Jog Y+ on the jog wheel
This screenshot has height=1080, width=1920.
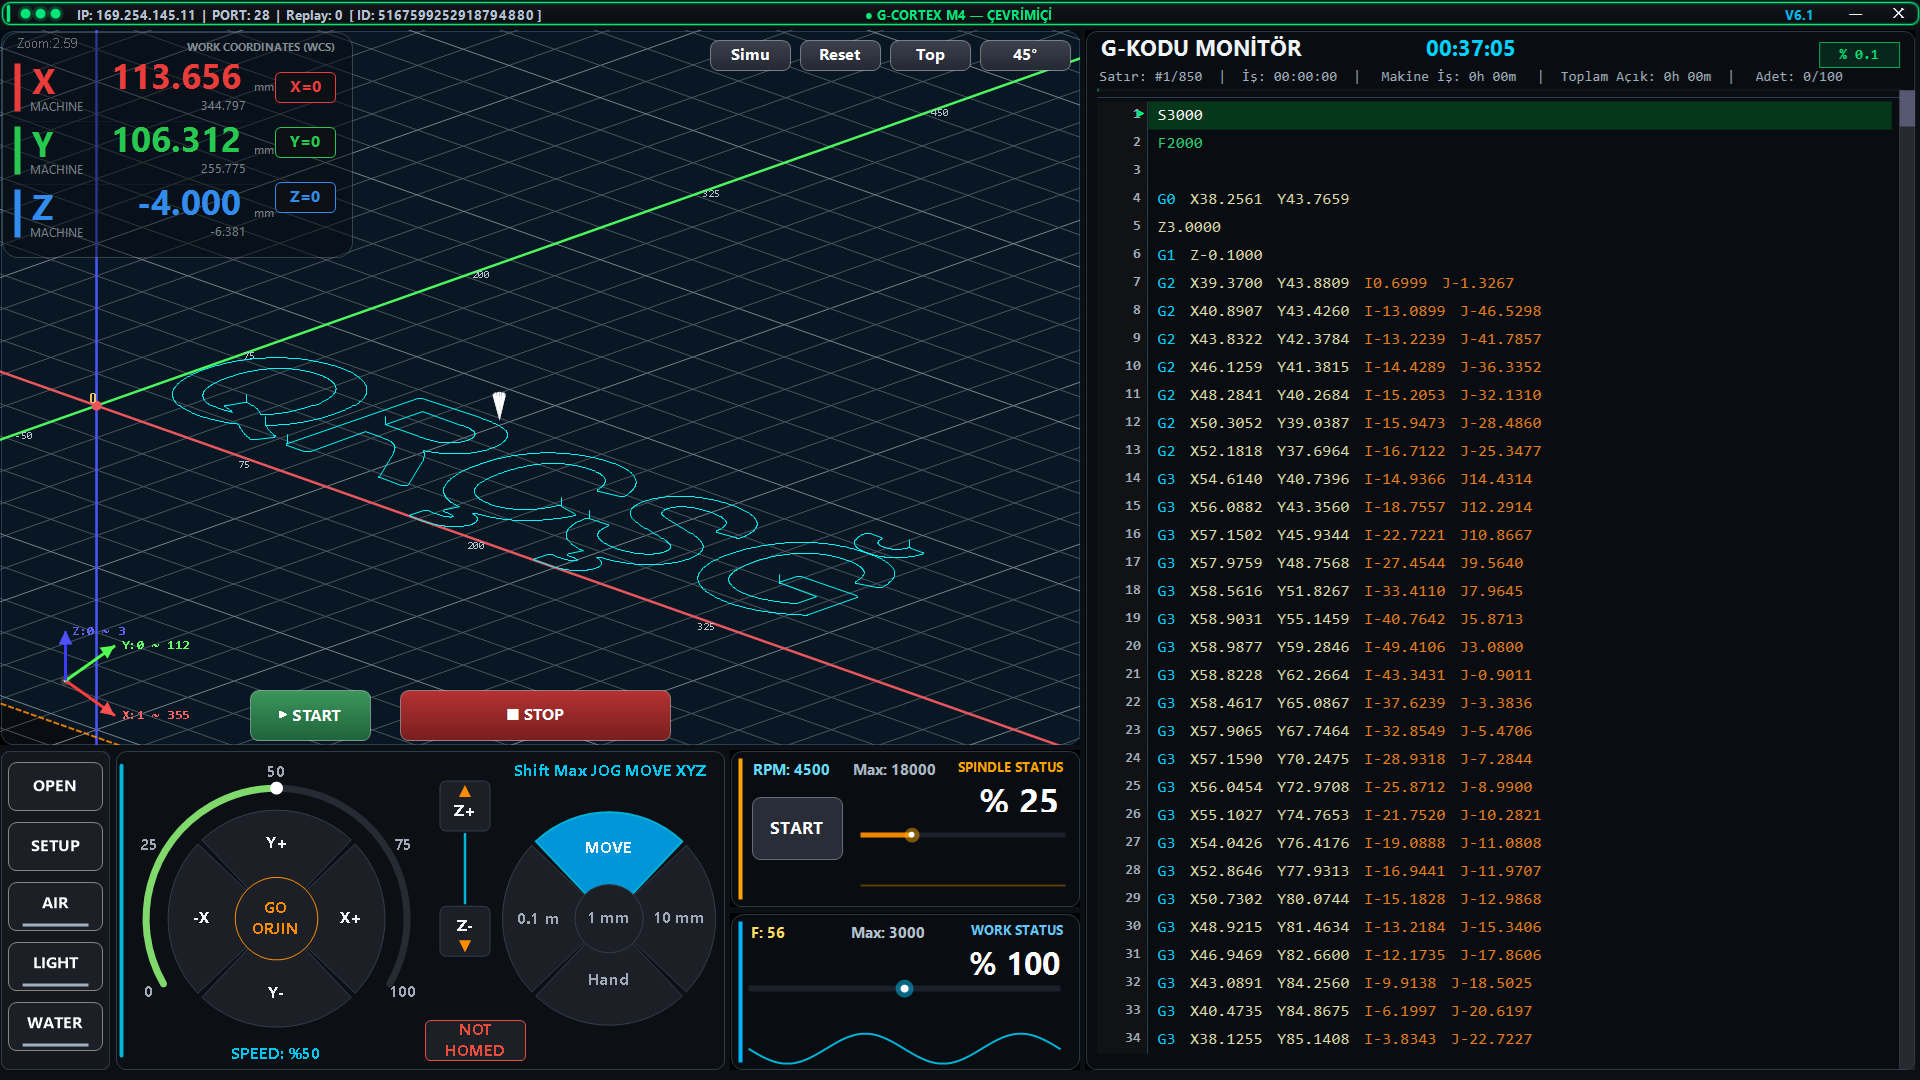pos(276,843)
